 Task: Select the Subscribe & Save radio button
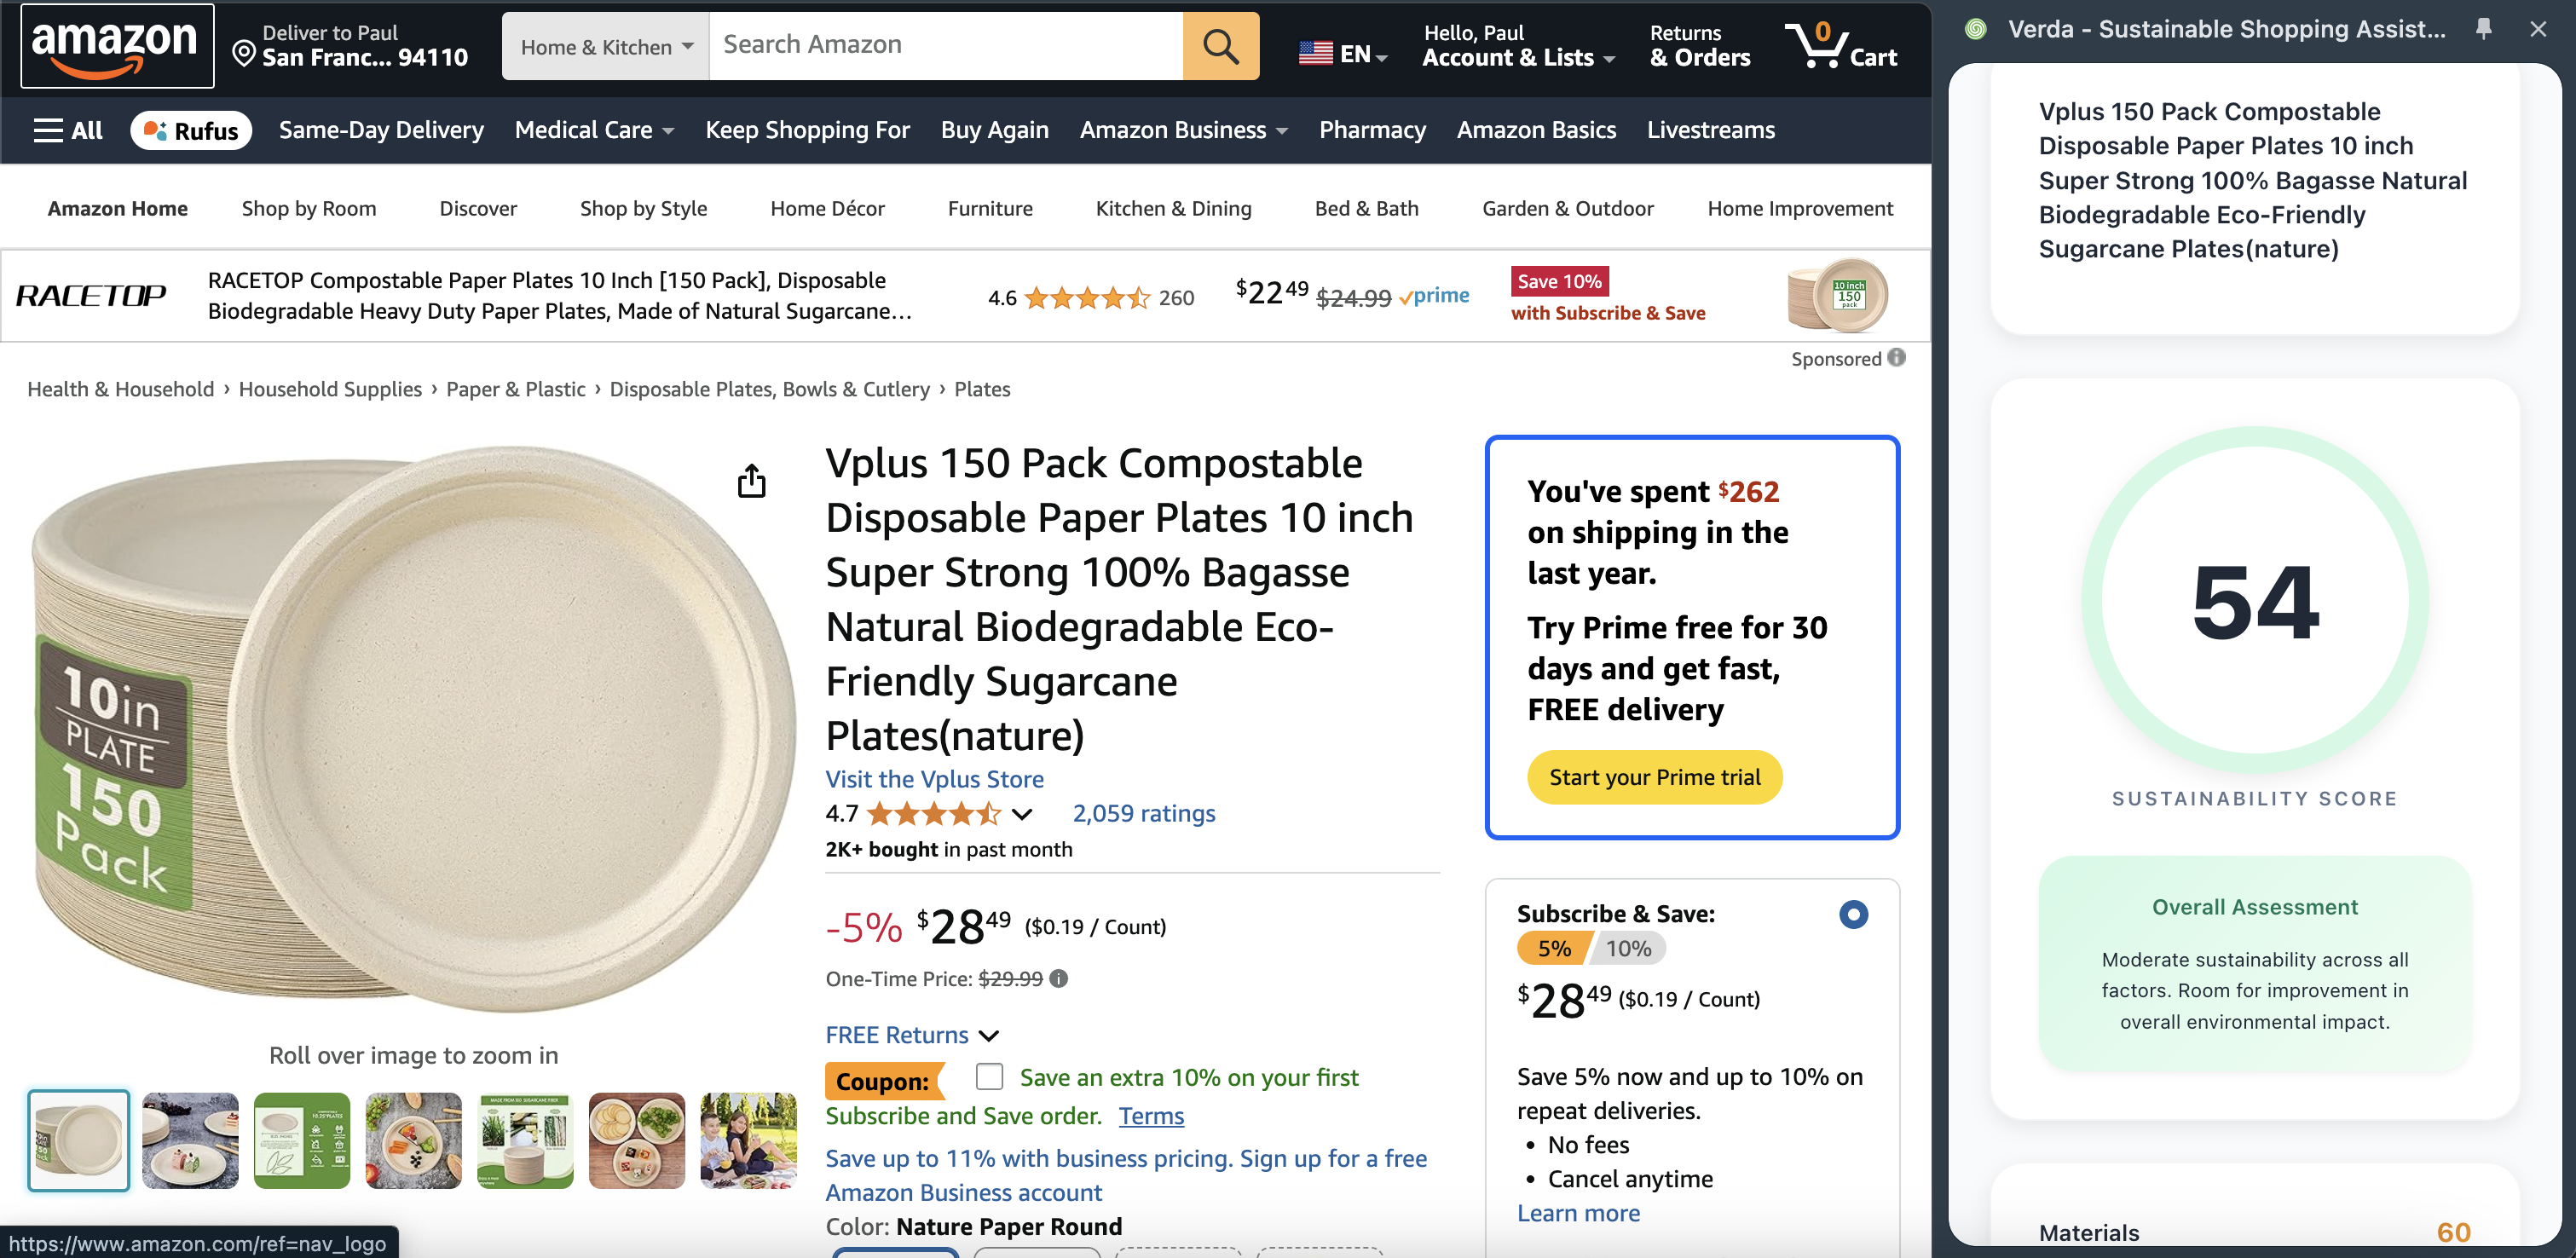point(1853,913)
